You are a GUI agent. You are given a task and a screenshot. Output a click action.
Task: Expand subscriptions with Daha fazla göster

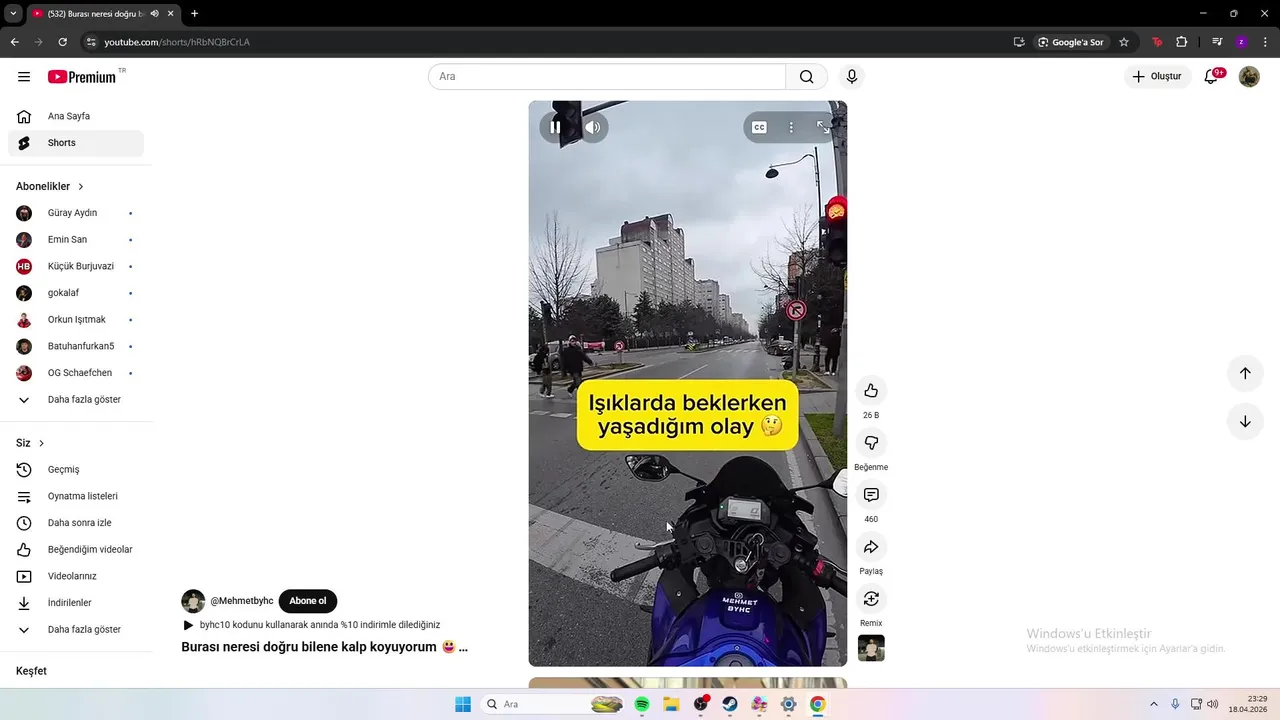point(76,400)
